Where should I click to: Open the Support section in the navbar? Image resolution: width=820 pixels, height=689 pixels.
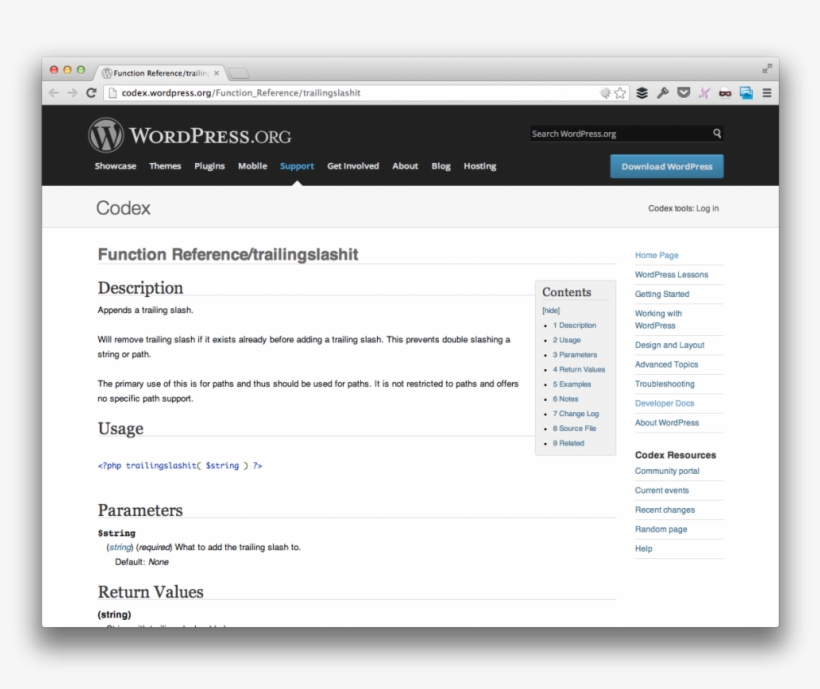[297, 166]
